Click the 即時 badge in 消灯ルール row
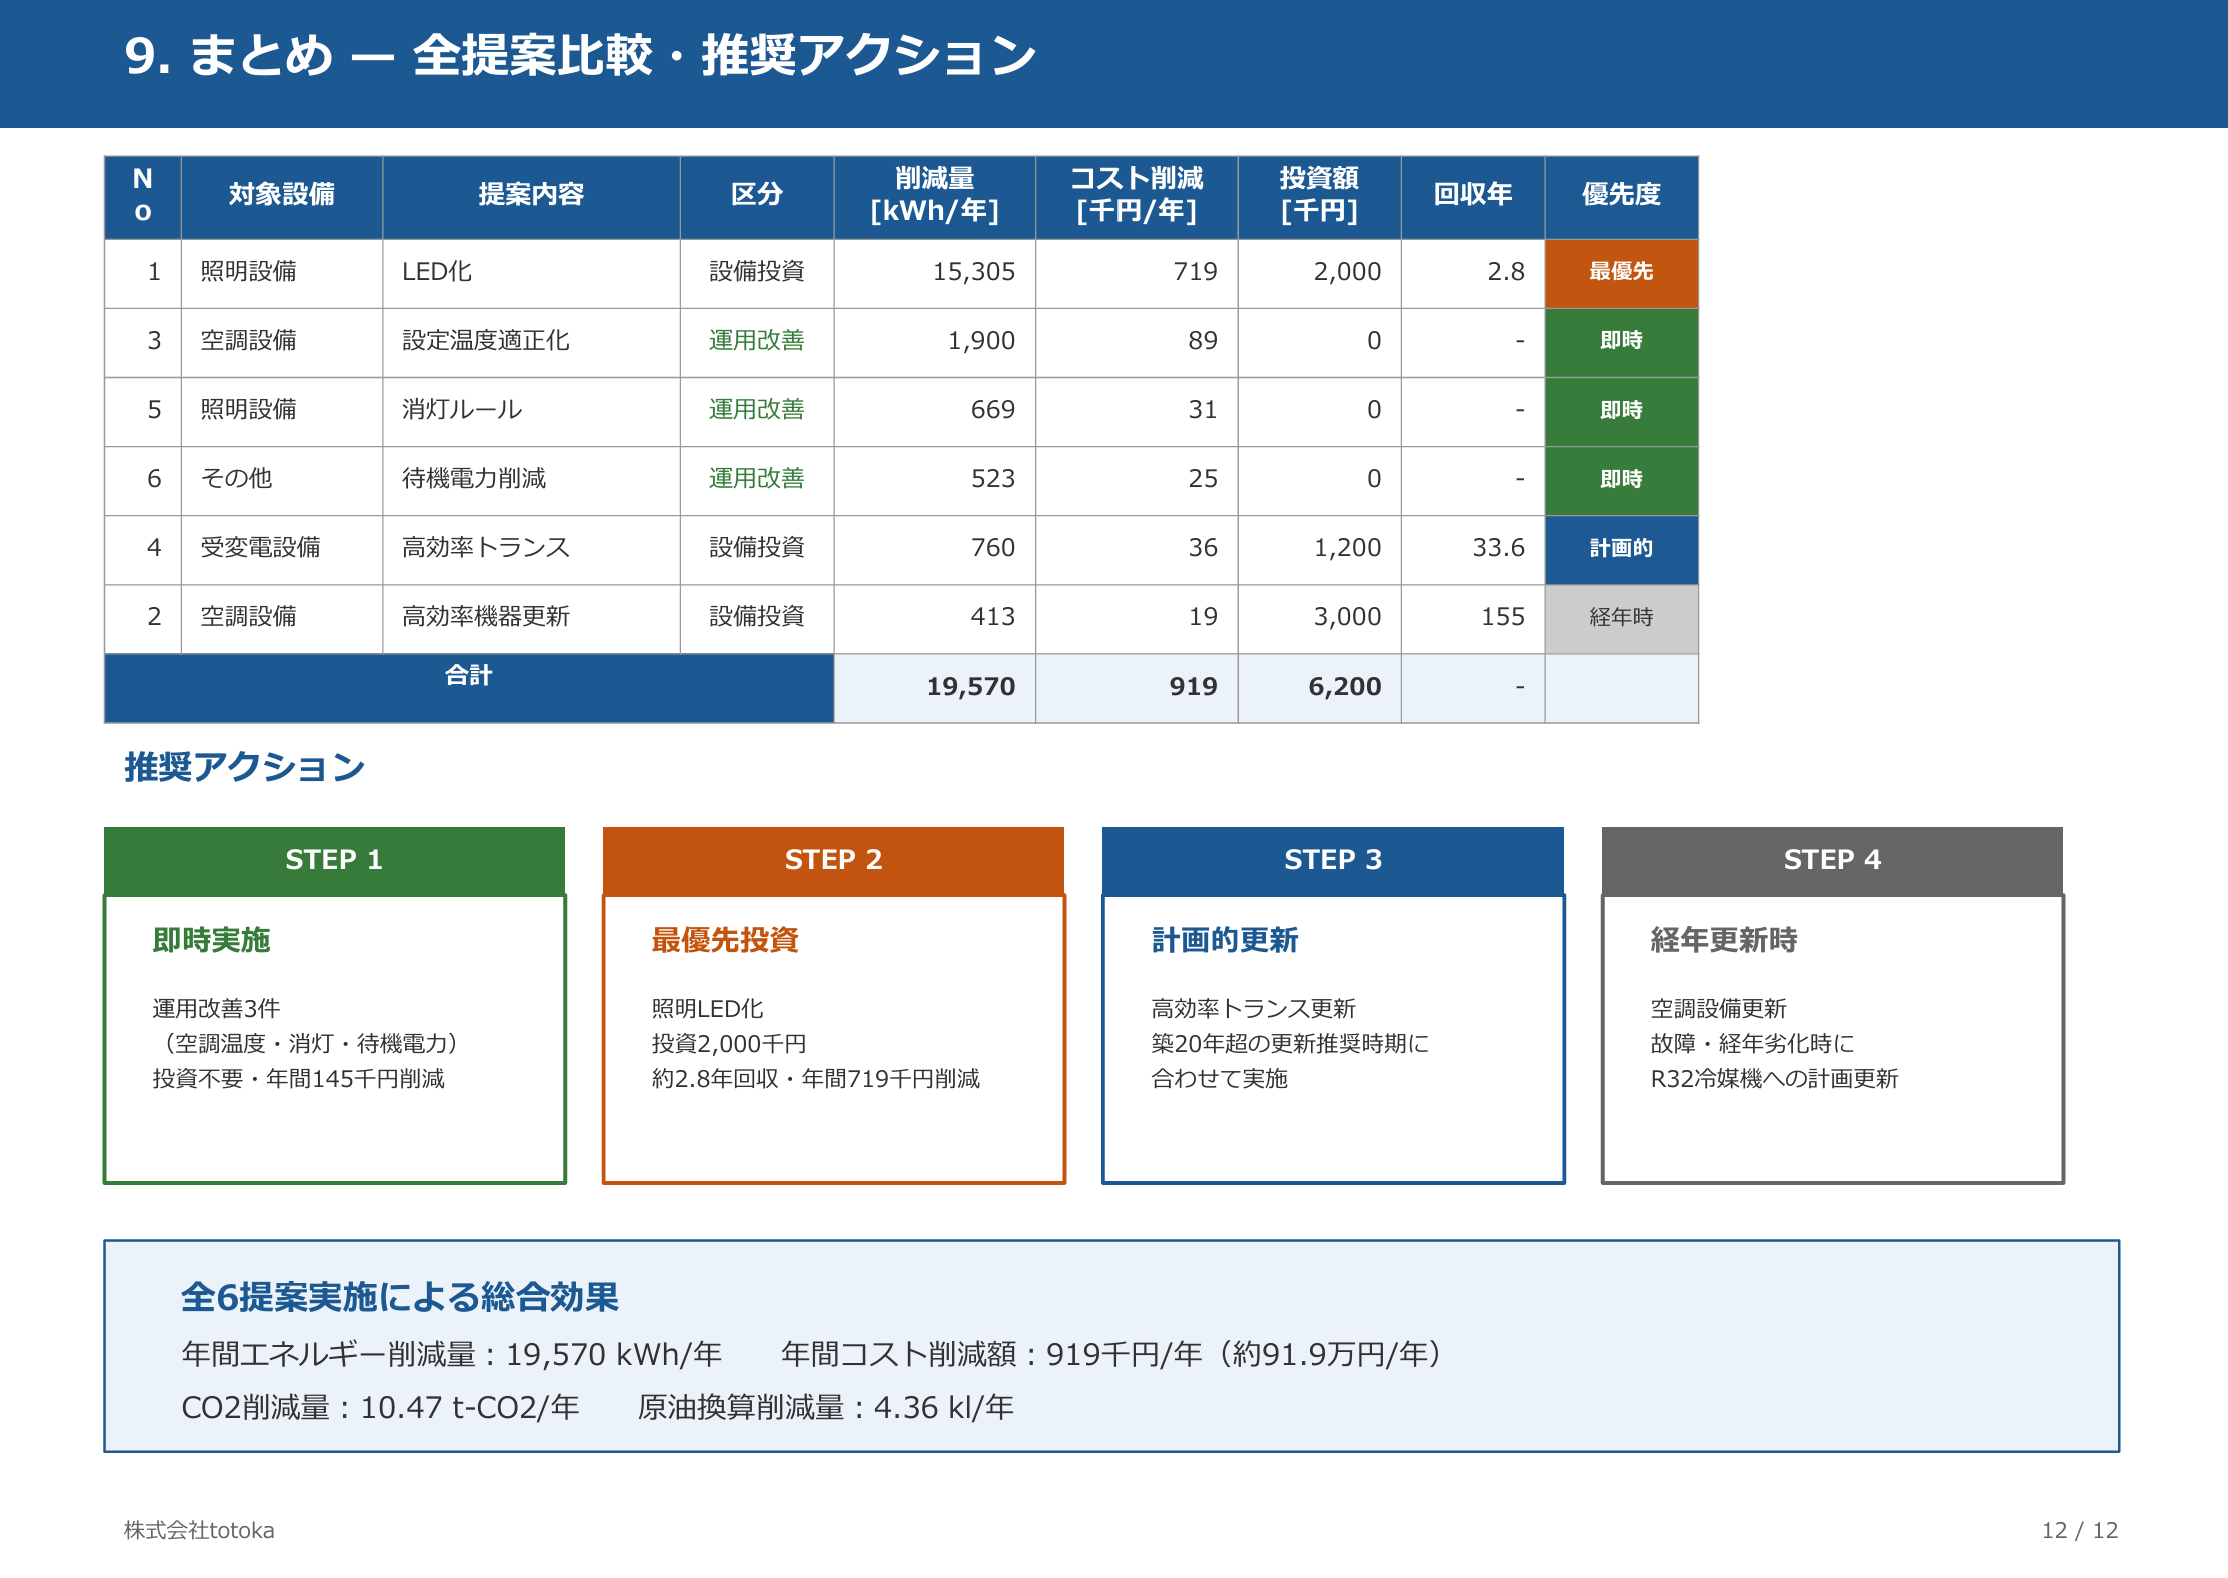This screenshot has height=1578, width=2228. tap(1621, 410)
